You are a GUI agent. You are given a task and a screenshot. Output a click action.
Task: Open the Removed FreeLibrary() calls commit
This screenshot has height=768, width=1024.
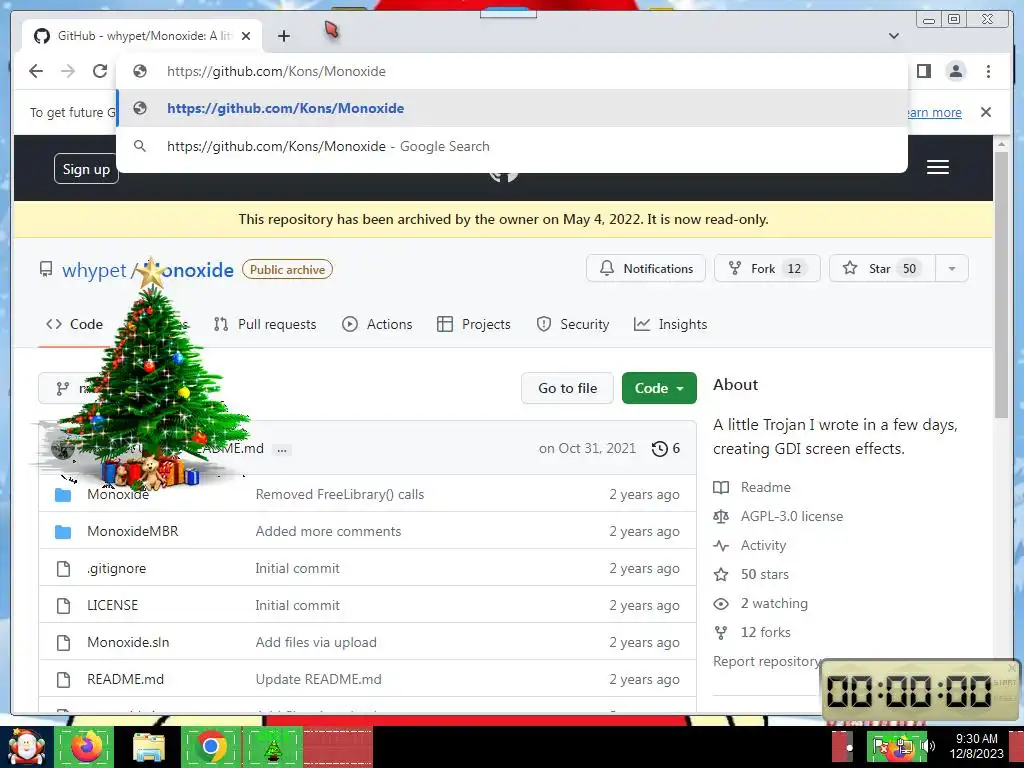340,494
